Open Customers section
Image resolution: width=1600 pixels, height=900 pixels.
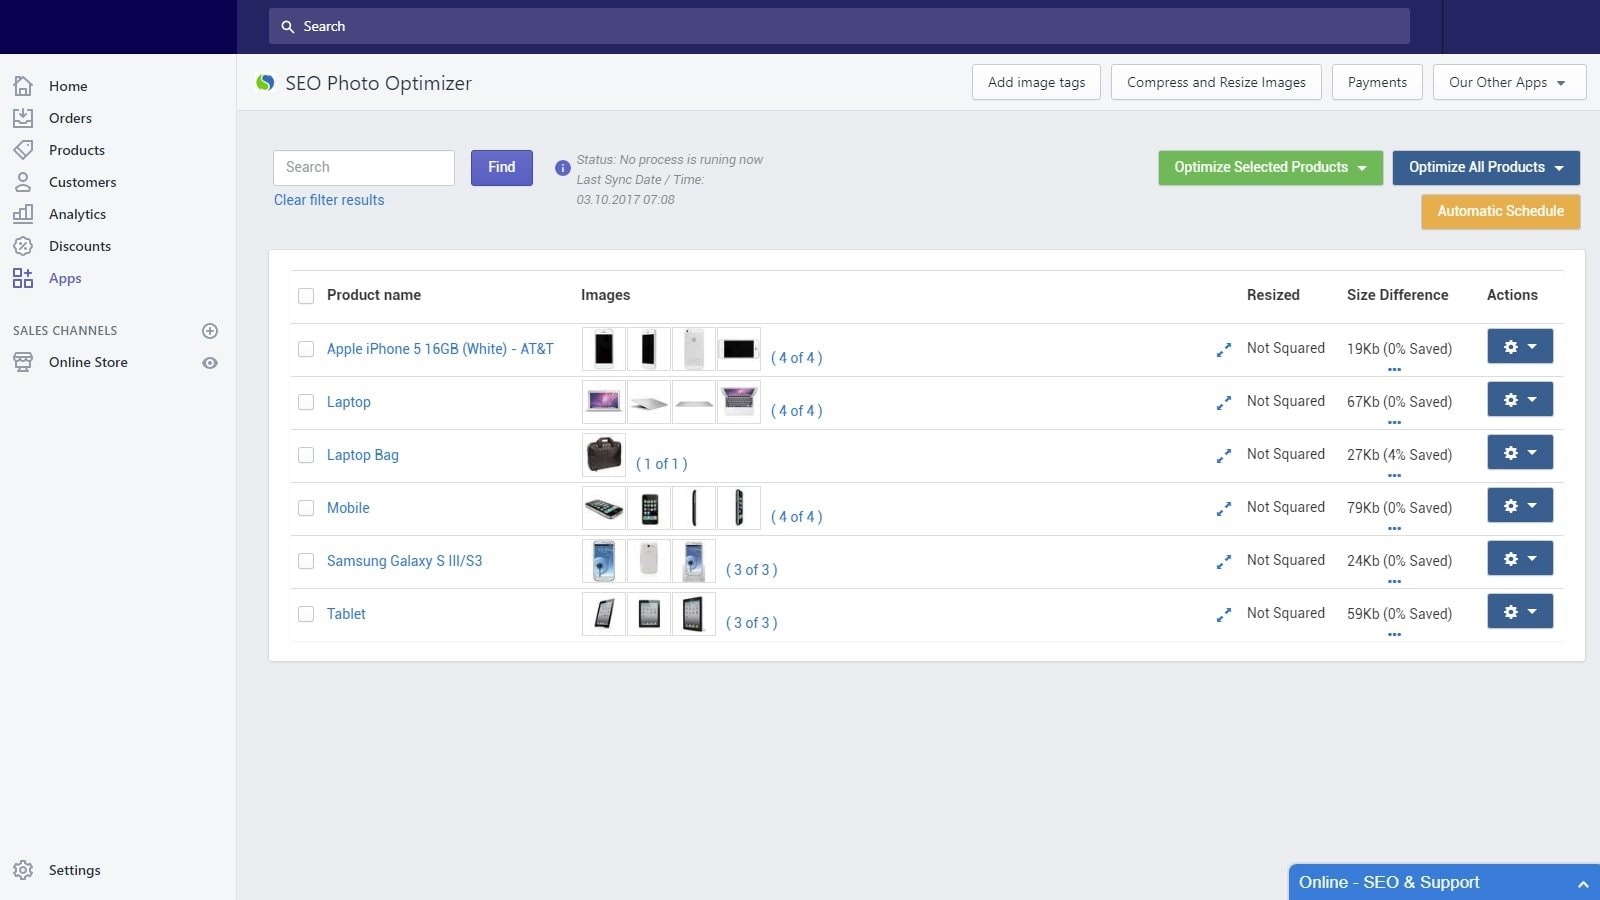(83, 182)
